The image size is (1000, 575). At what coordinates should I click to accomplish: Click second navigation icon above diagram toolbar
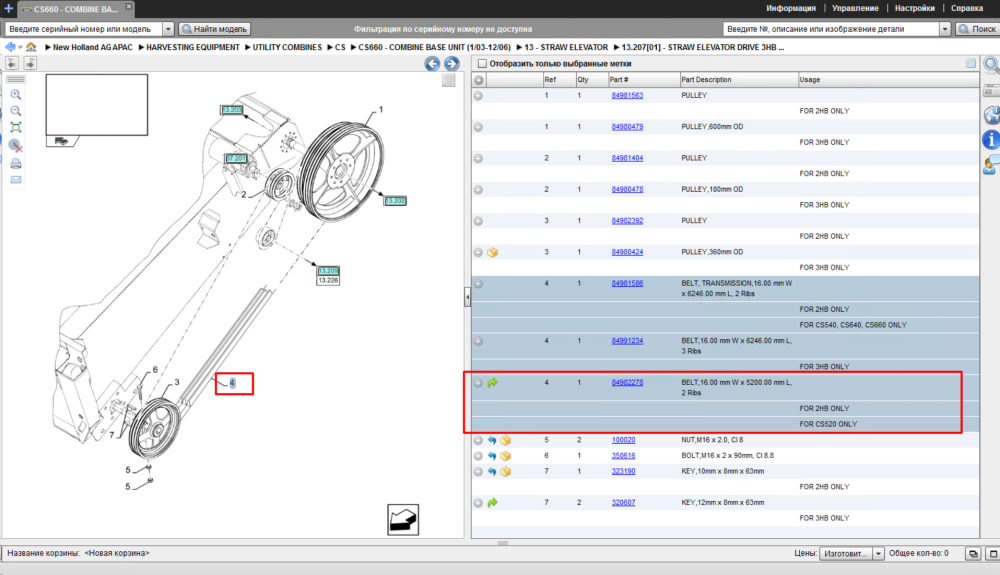(30, 63)
